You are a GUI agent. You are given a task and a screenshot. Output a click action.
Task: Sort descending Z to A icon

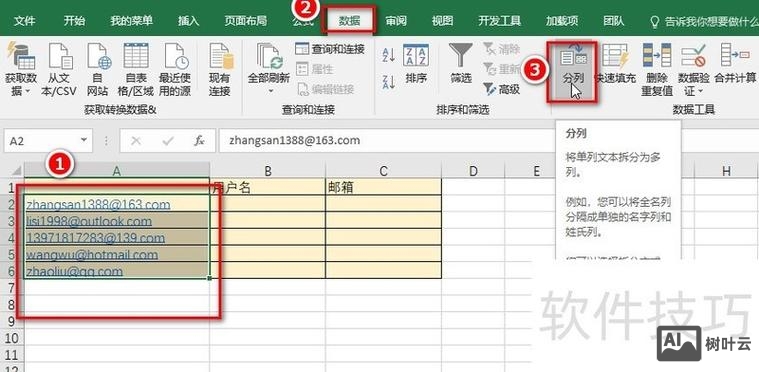coord(389,82)
